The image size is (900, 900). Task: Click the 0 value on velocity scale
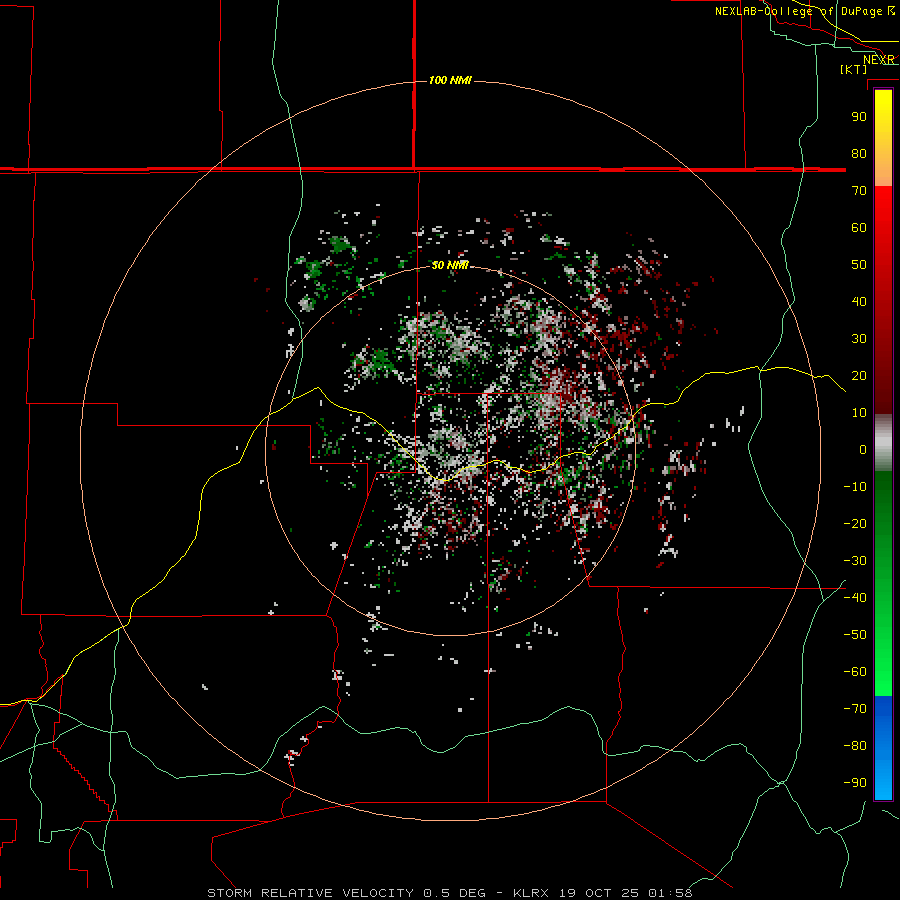pyautogui.click(x=863, y=449)
